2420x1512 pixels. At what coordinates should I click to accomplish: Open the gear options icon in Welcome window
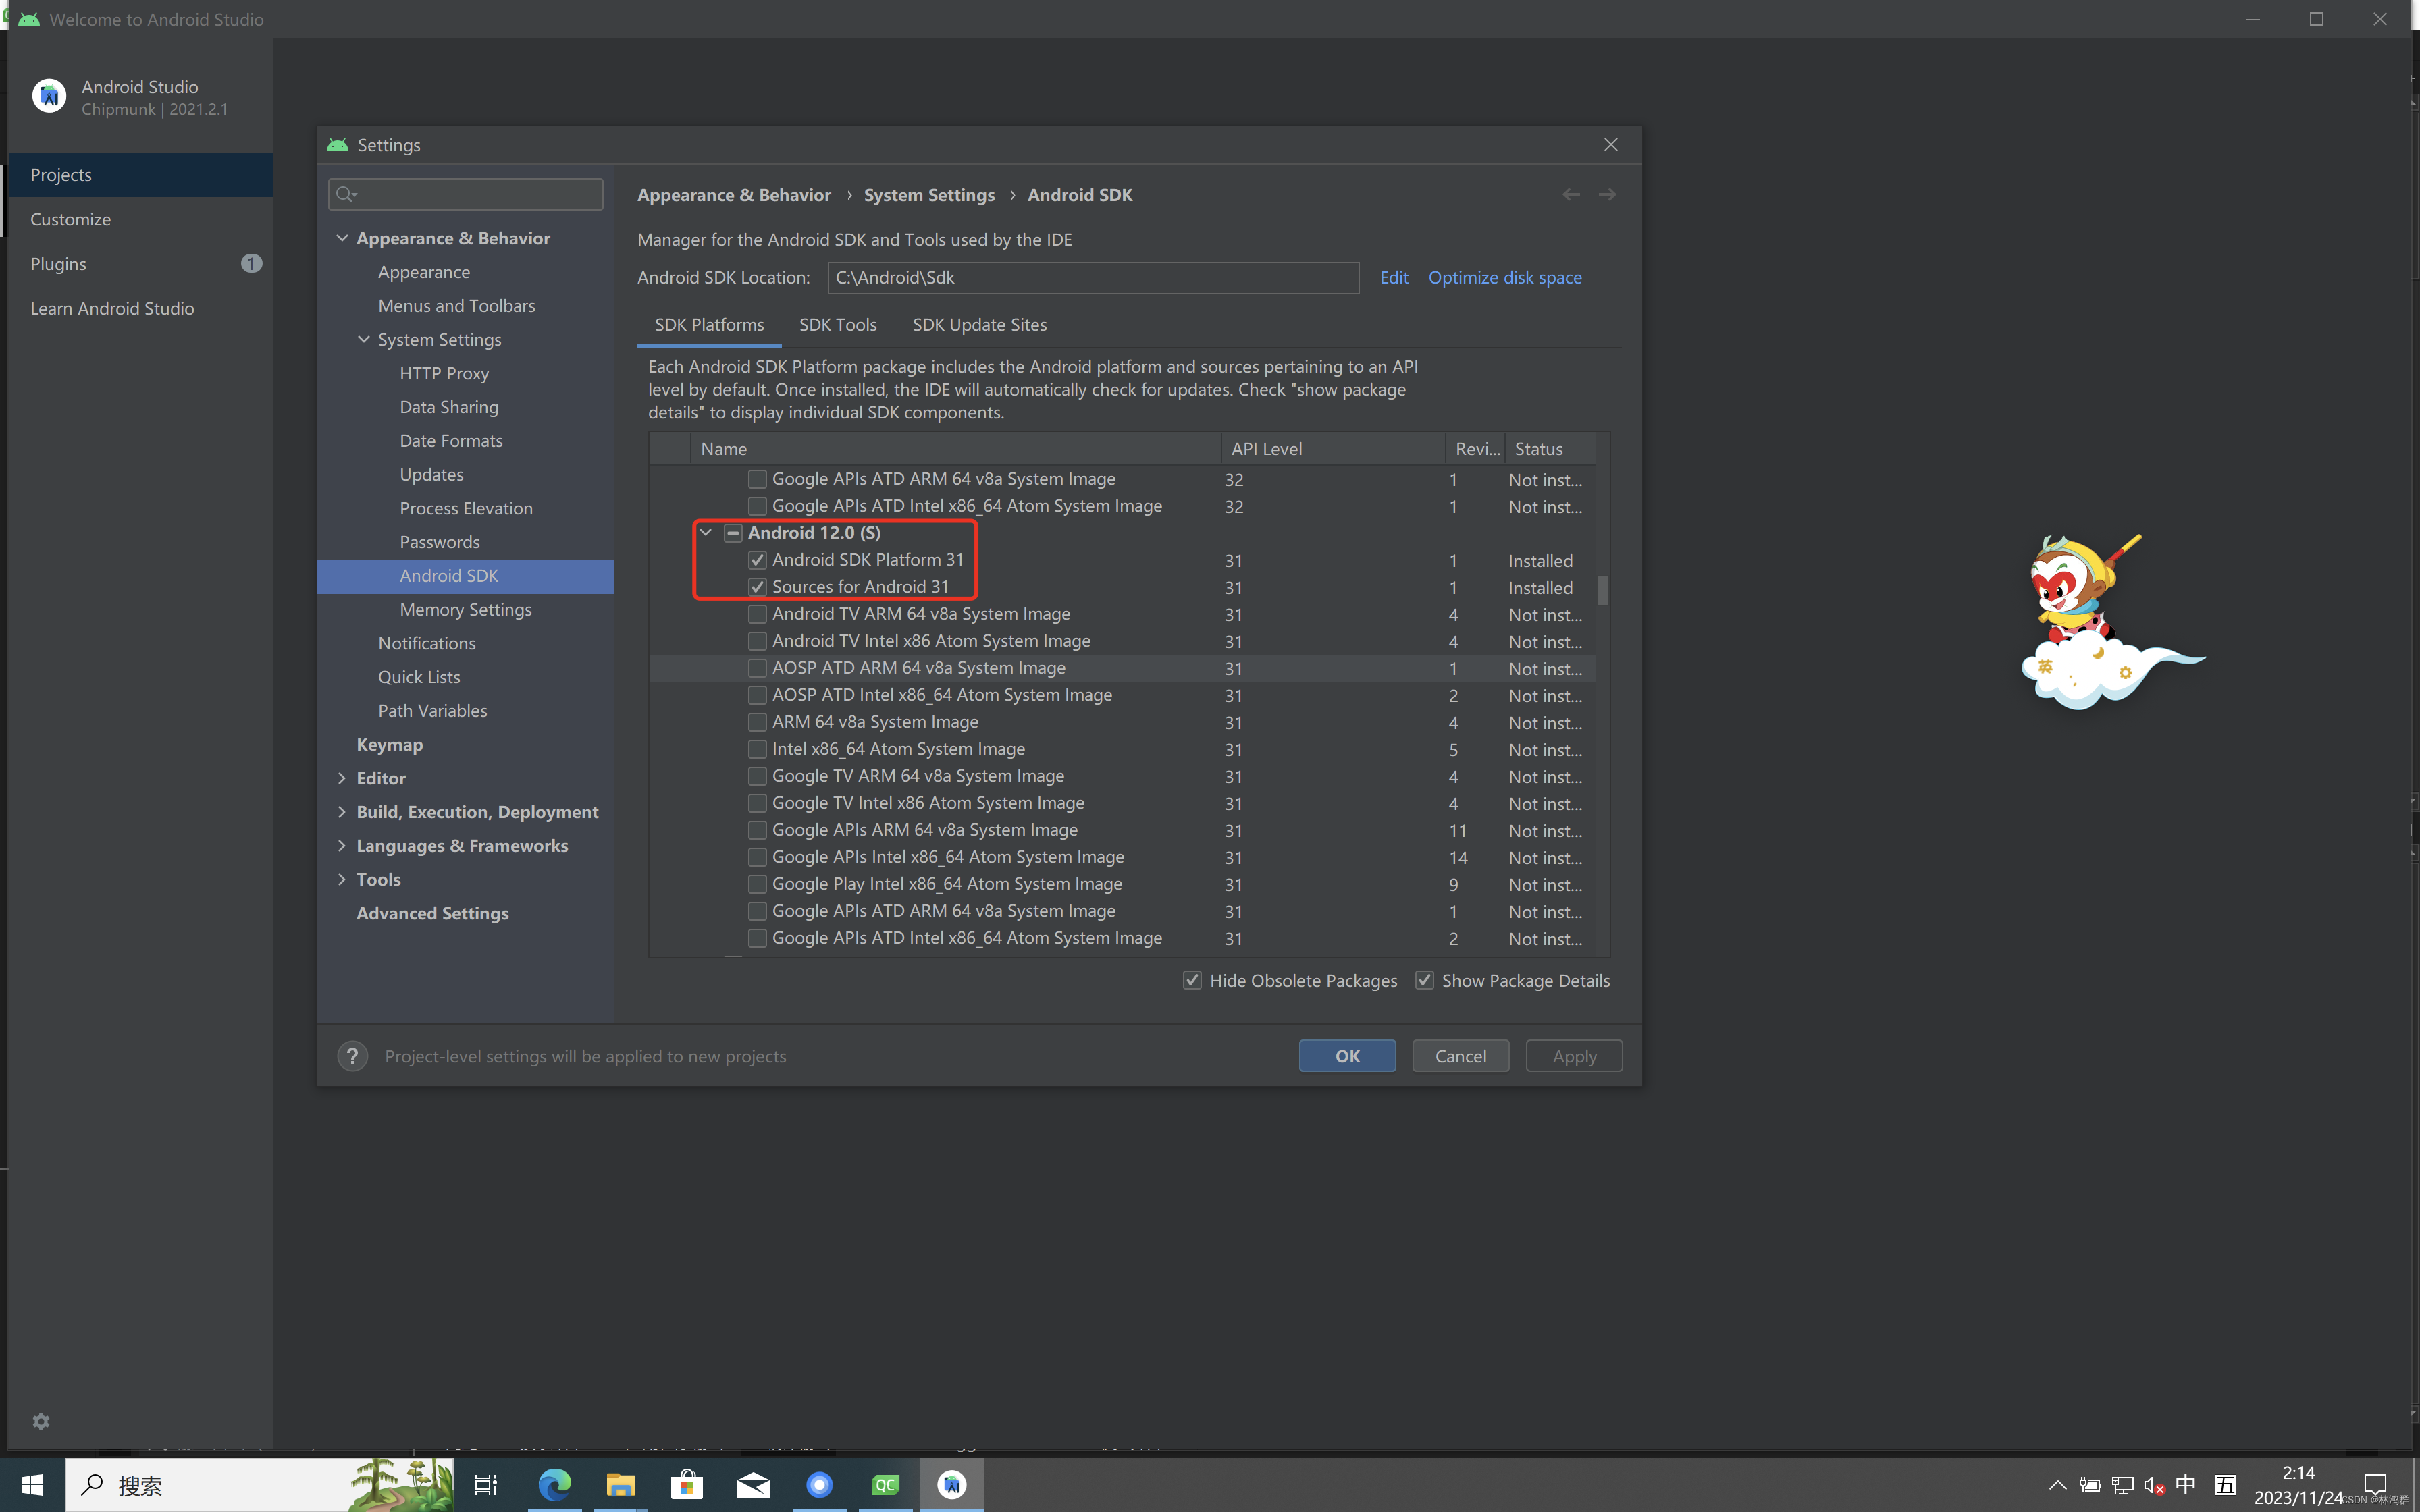click(41, 1421)
